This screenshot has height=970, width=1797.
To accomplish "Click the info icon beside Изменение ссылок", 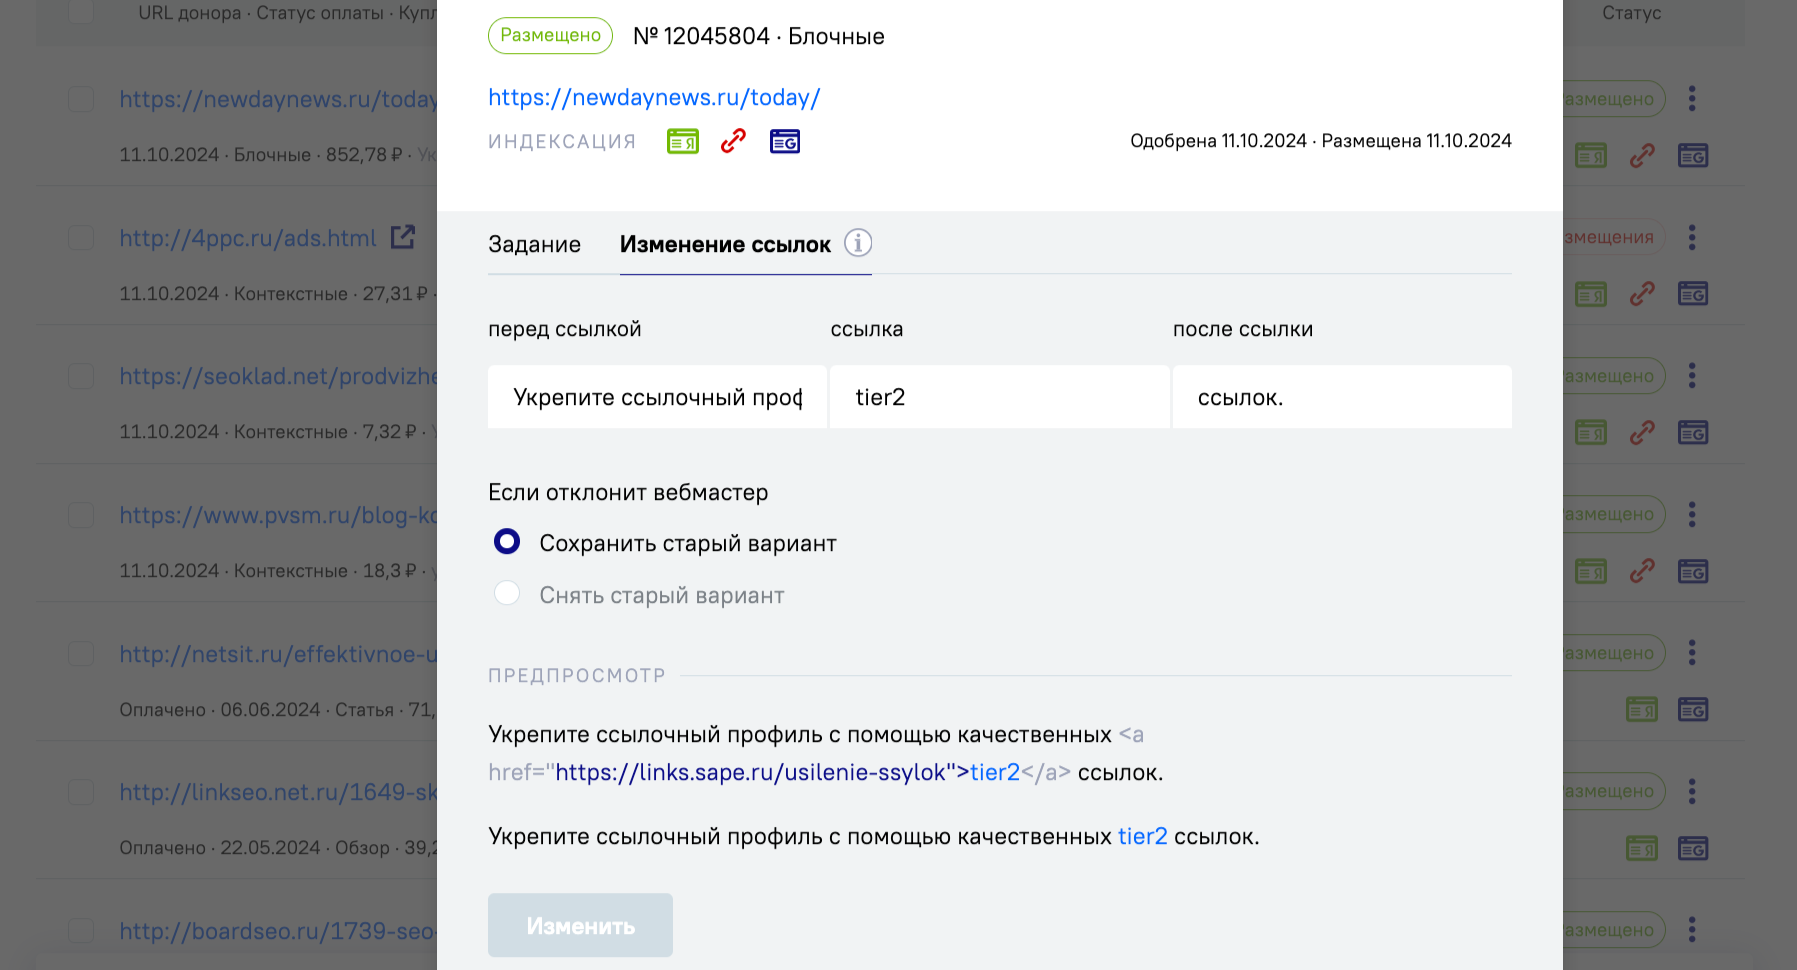I will [858, 243].
